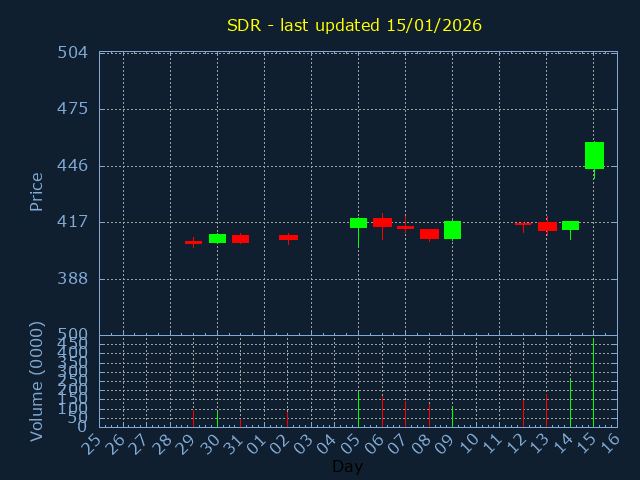The image size is (640, 480).
Task: Click the red candlestick on day 02
Action: click(288, 237)
